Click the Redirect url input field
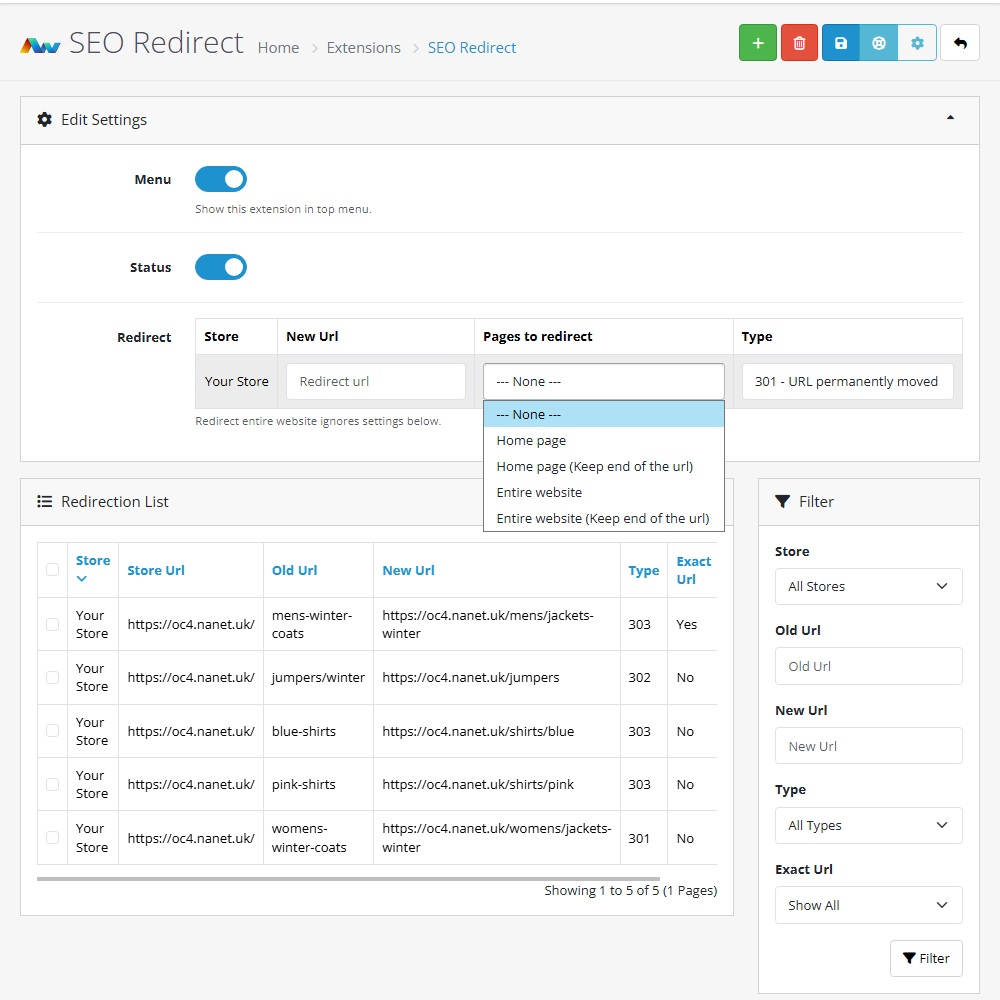Image resolution: width=1000 pixels, height=1000 pixels. 375,382
